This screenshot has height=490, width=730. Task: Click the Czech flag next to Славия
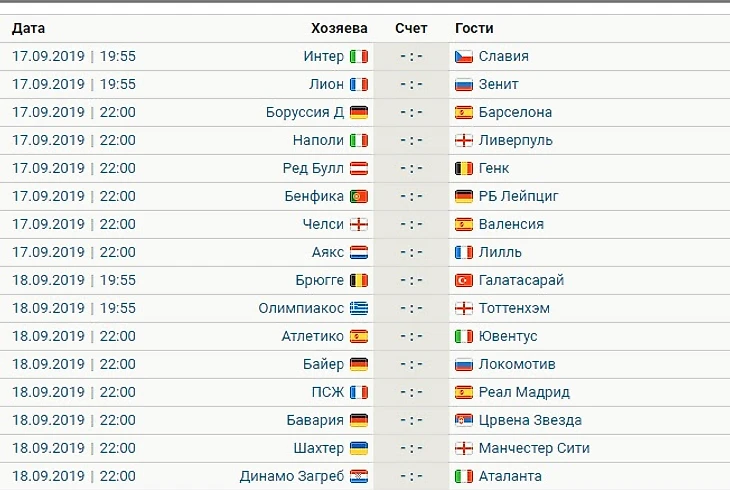tap(463, 57)
